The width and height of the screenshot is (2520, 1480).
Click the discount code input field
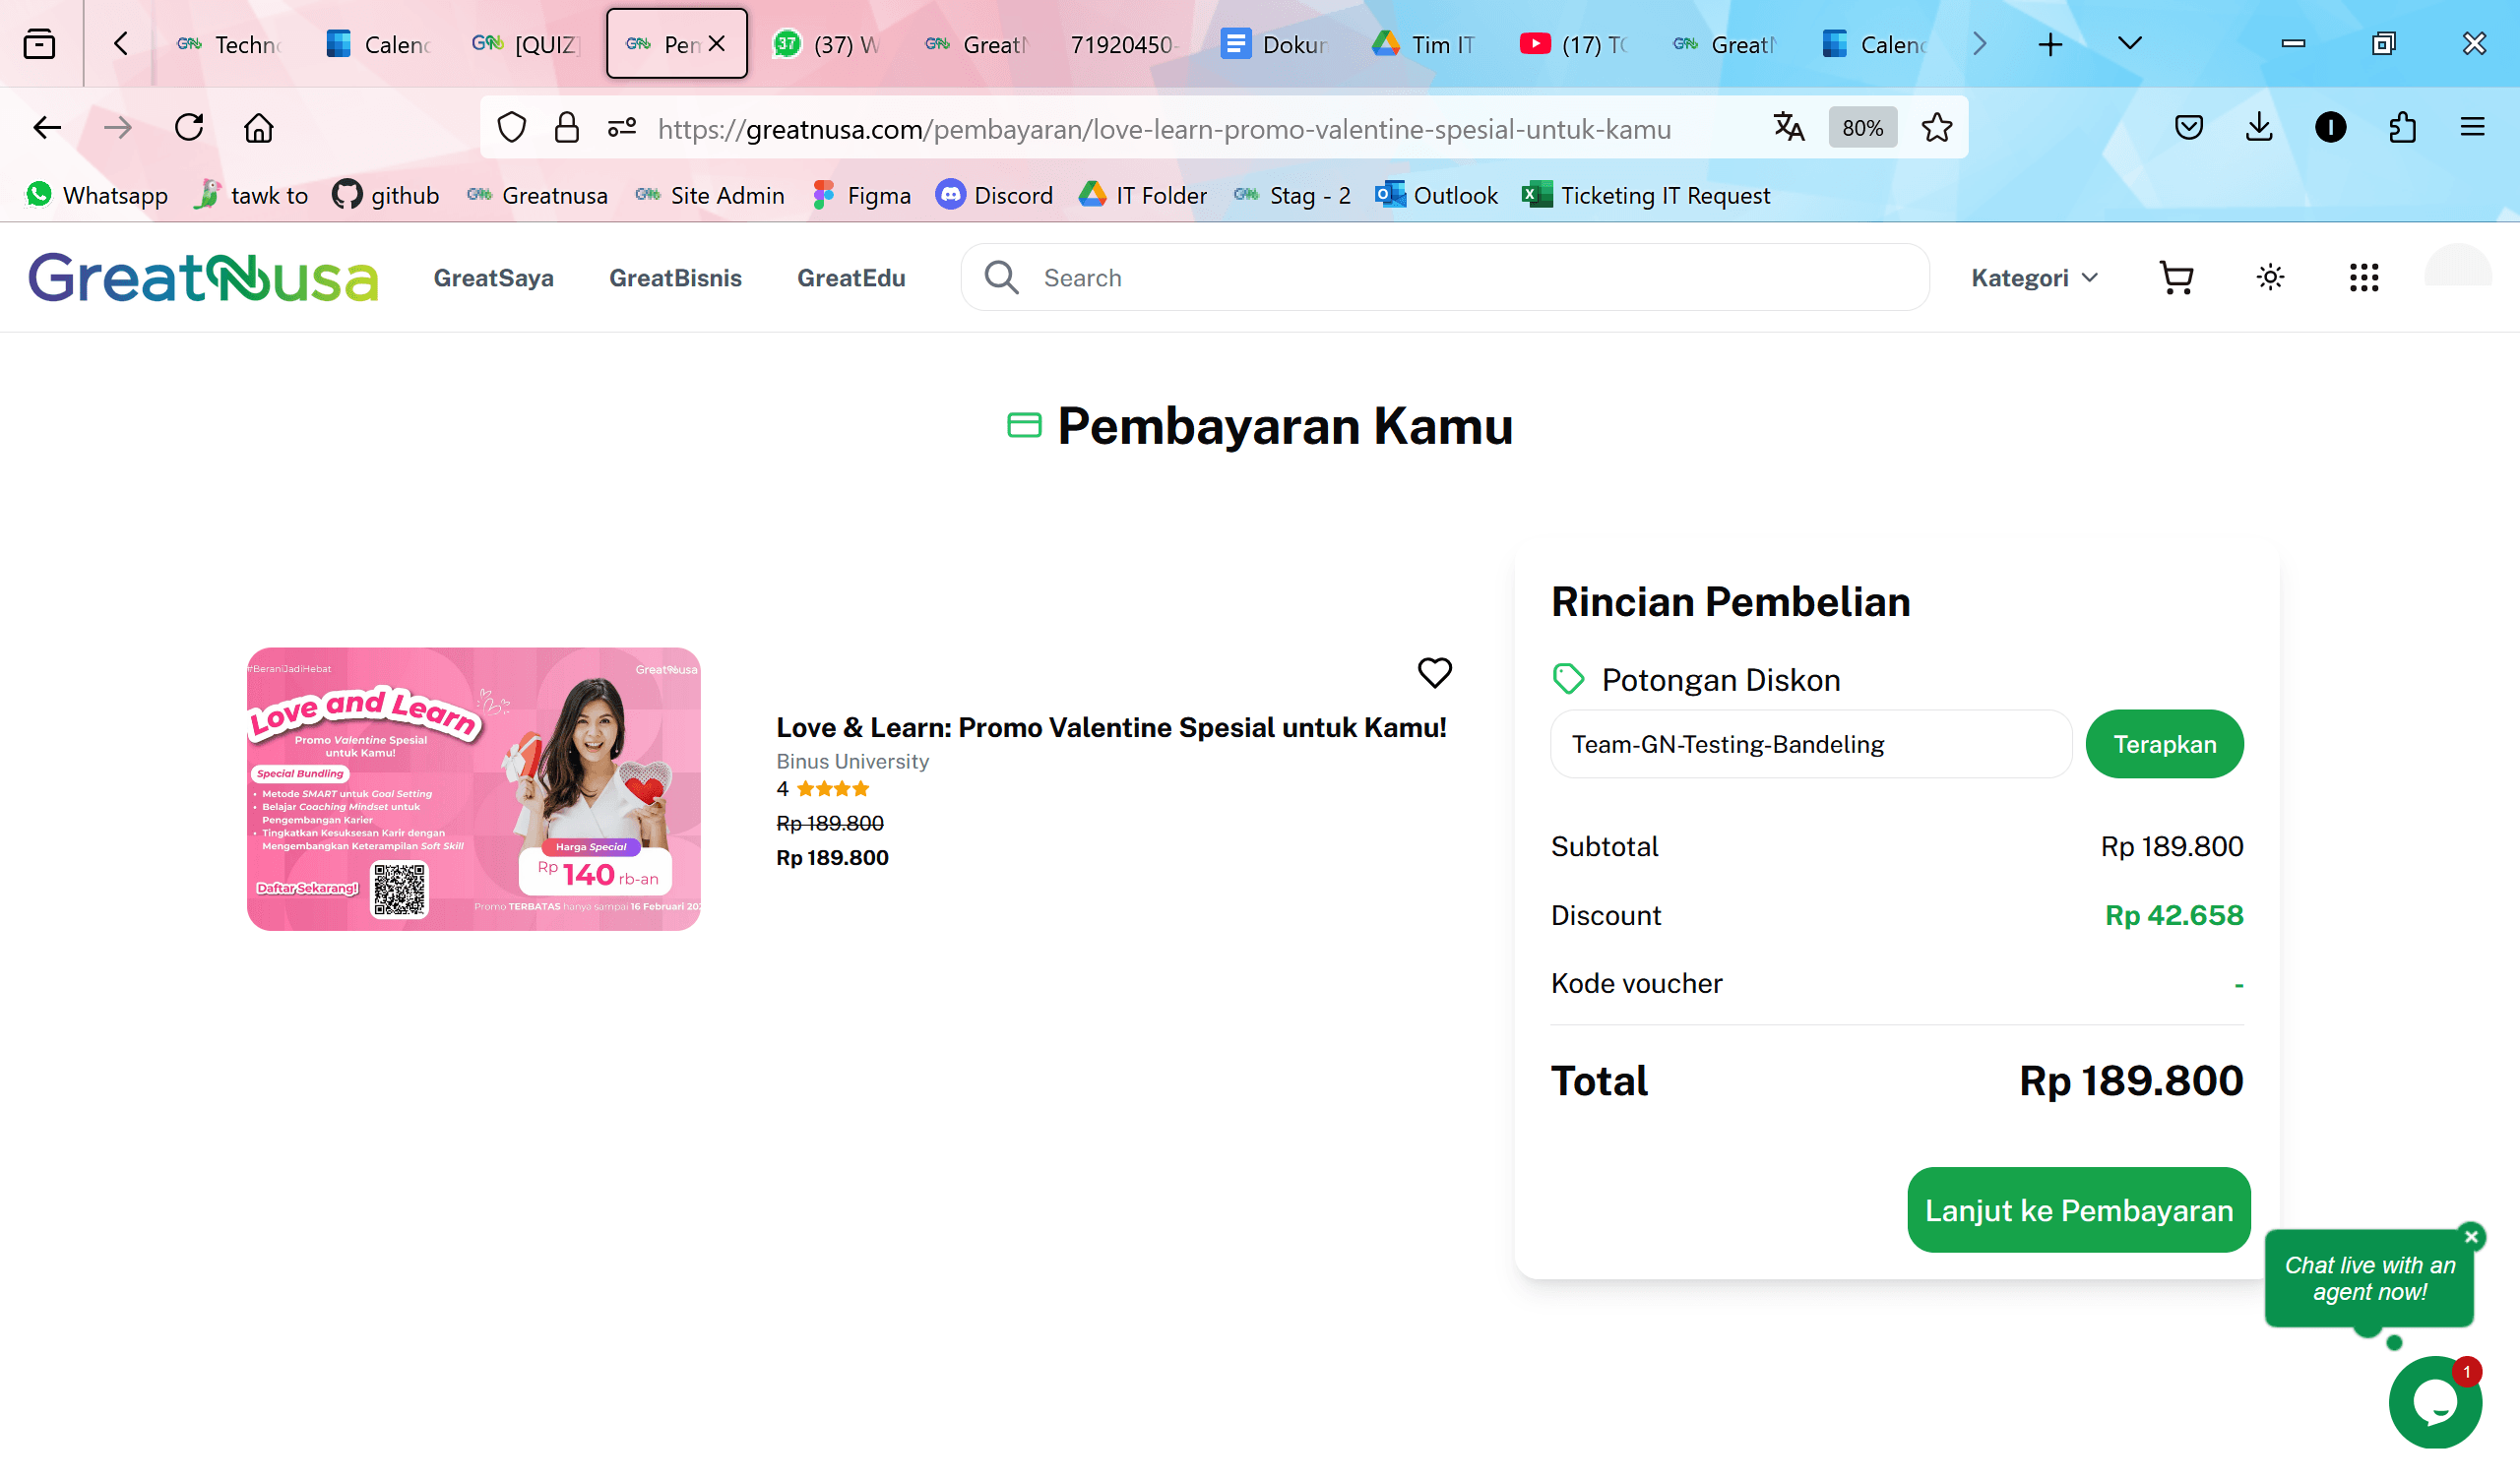point(1810,744)
